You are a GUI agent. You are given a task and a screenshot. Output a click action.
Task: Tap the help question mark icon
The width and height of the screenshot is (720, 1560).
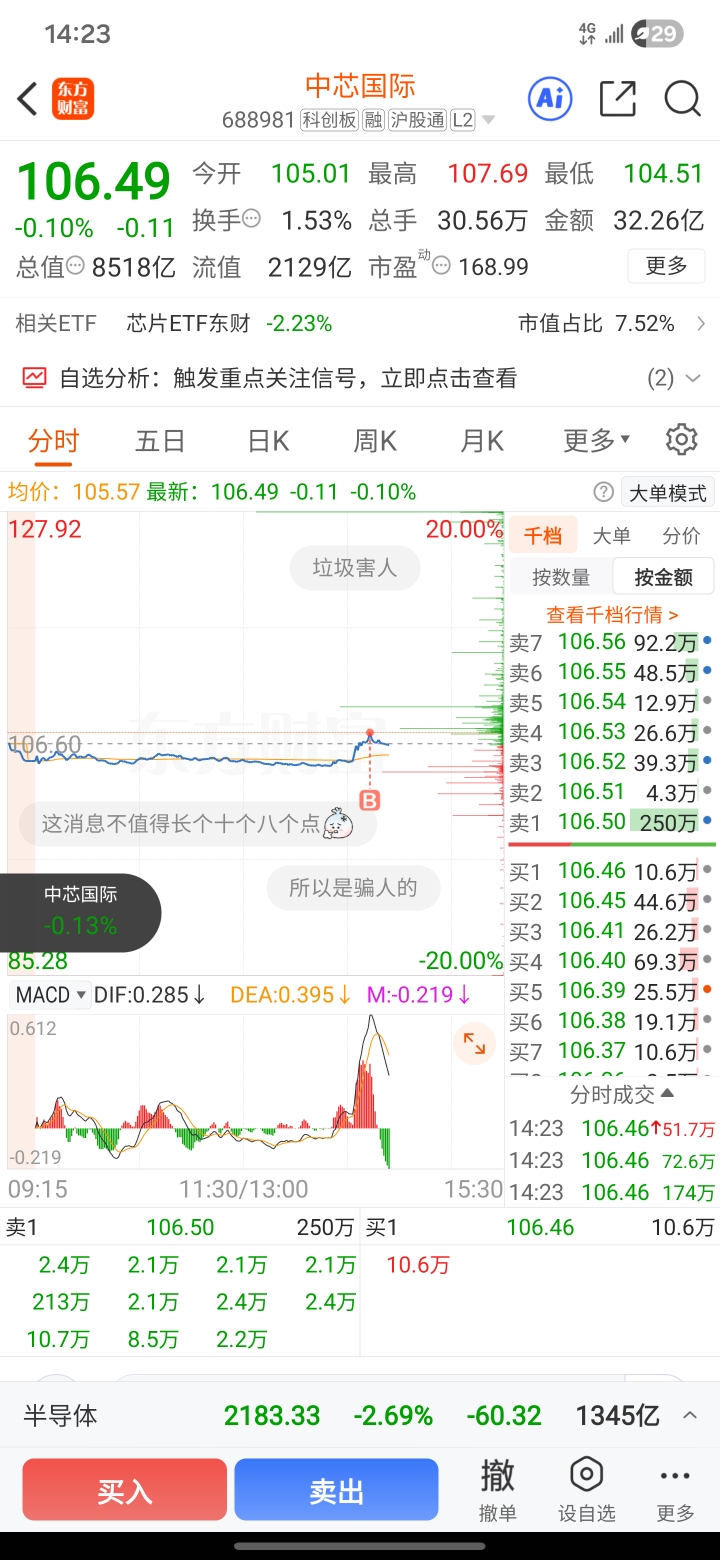click(603, 492)
